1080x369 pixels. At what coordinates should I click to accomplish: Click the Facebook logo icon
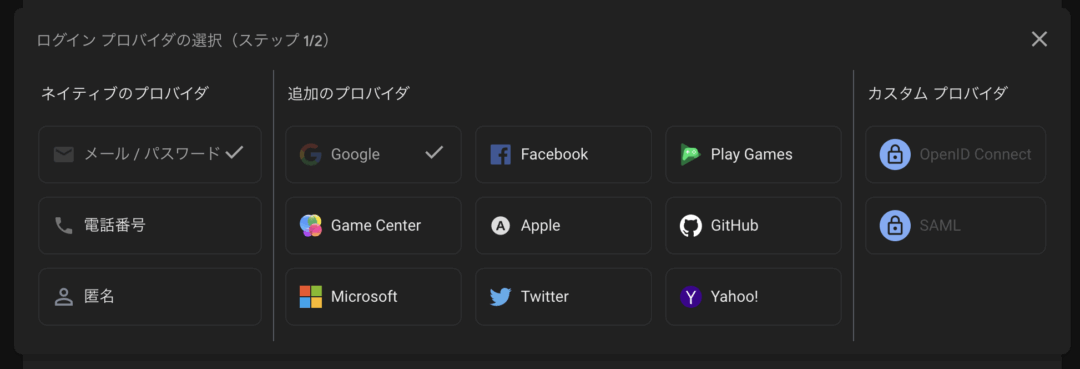pos(500,154)
